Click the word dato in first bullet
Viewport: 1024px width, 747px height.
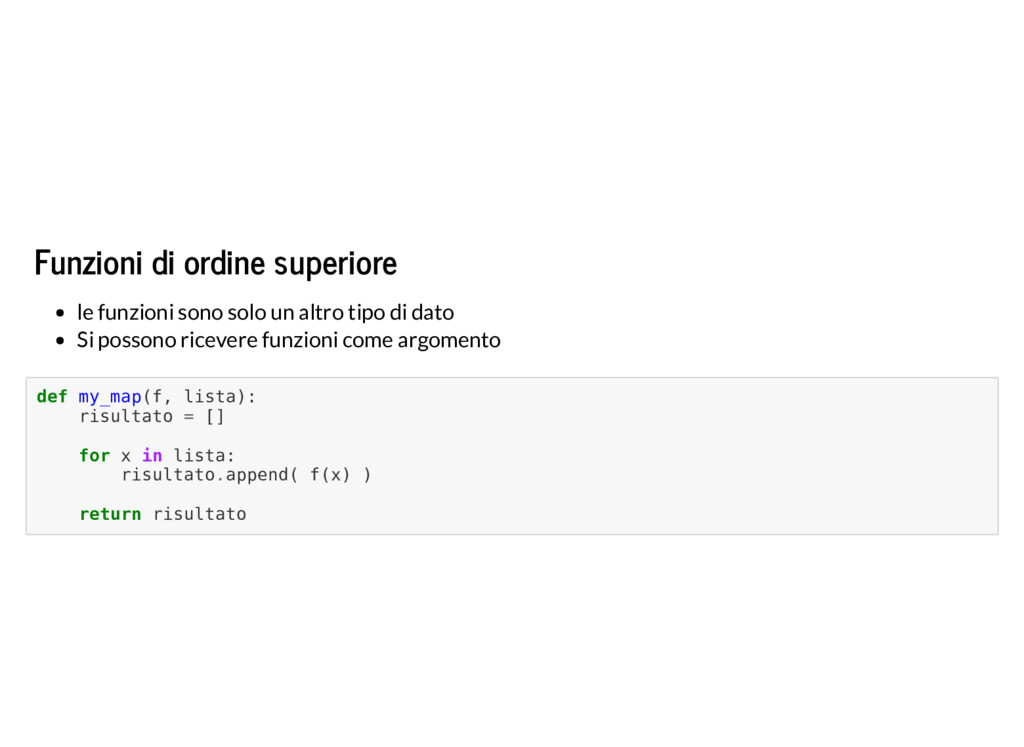click(x=432, y=313)
